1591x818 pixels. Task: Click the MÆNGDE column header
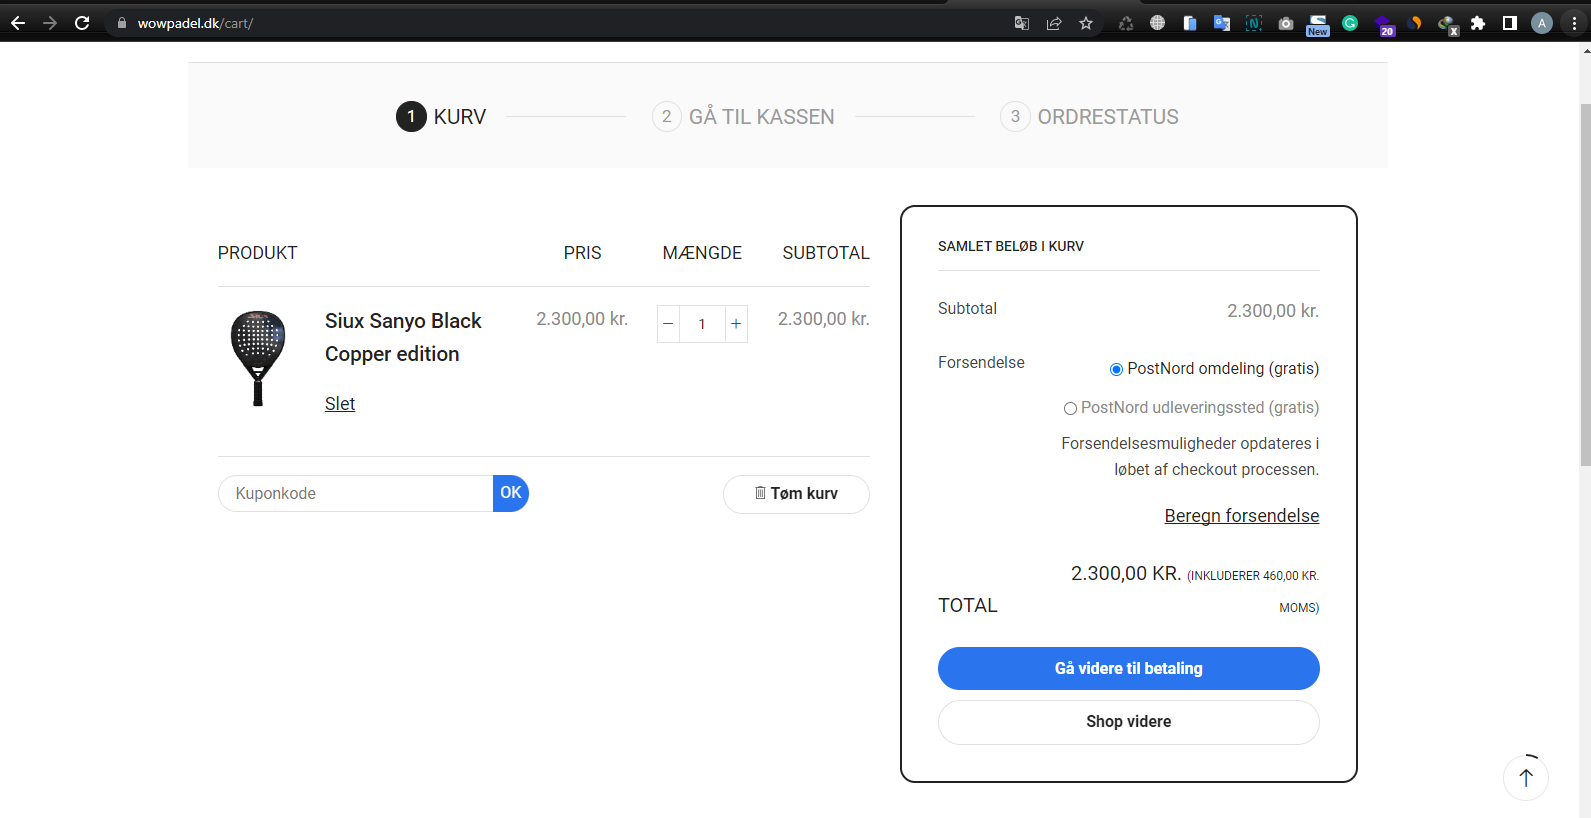point(702,253)
